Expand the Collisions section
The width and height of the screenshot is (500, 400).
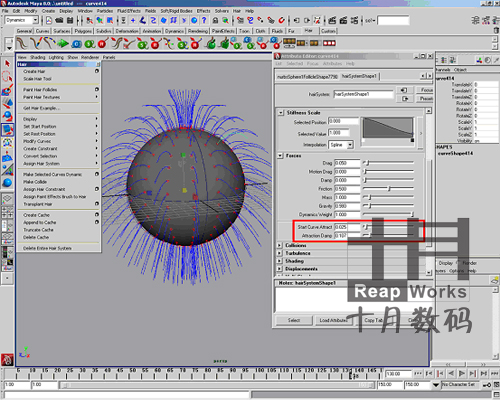pos(280,245)
